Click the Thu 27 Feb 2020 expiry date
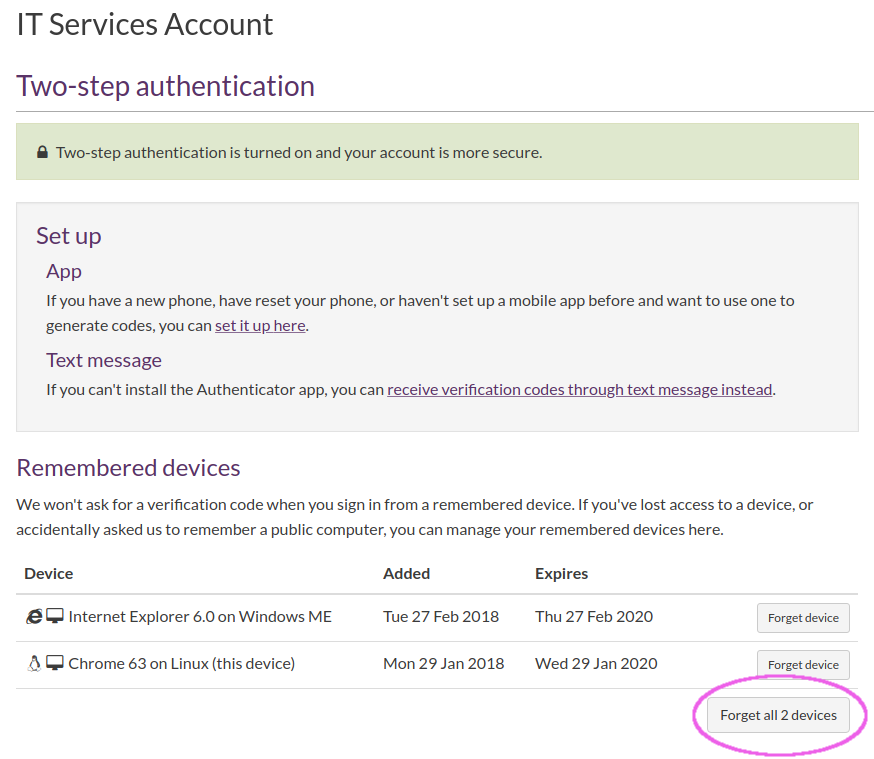 click(595, 617)
